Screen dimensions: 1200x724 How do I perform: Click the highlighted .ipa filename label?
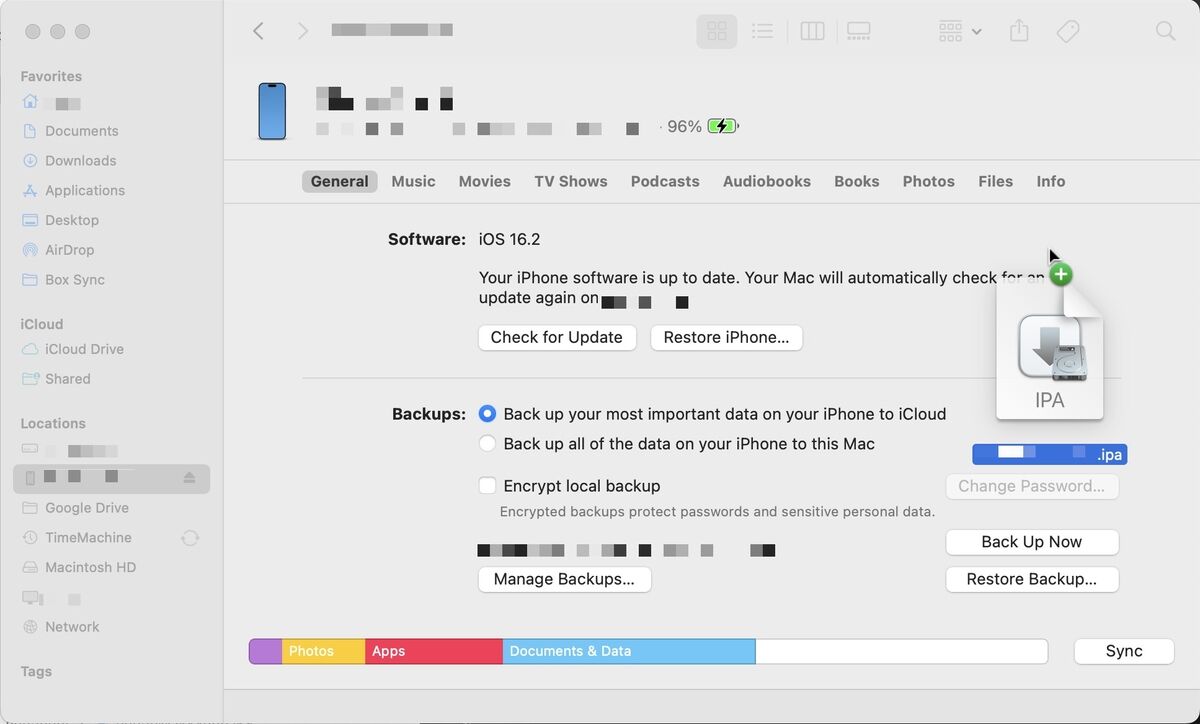click(1049, 455)
